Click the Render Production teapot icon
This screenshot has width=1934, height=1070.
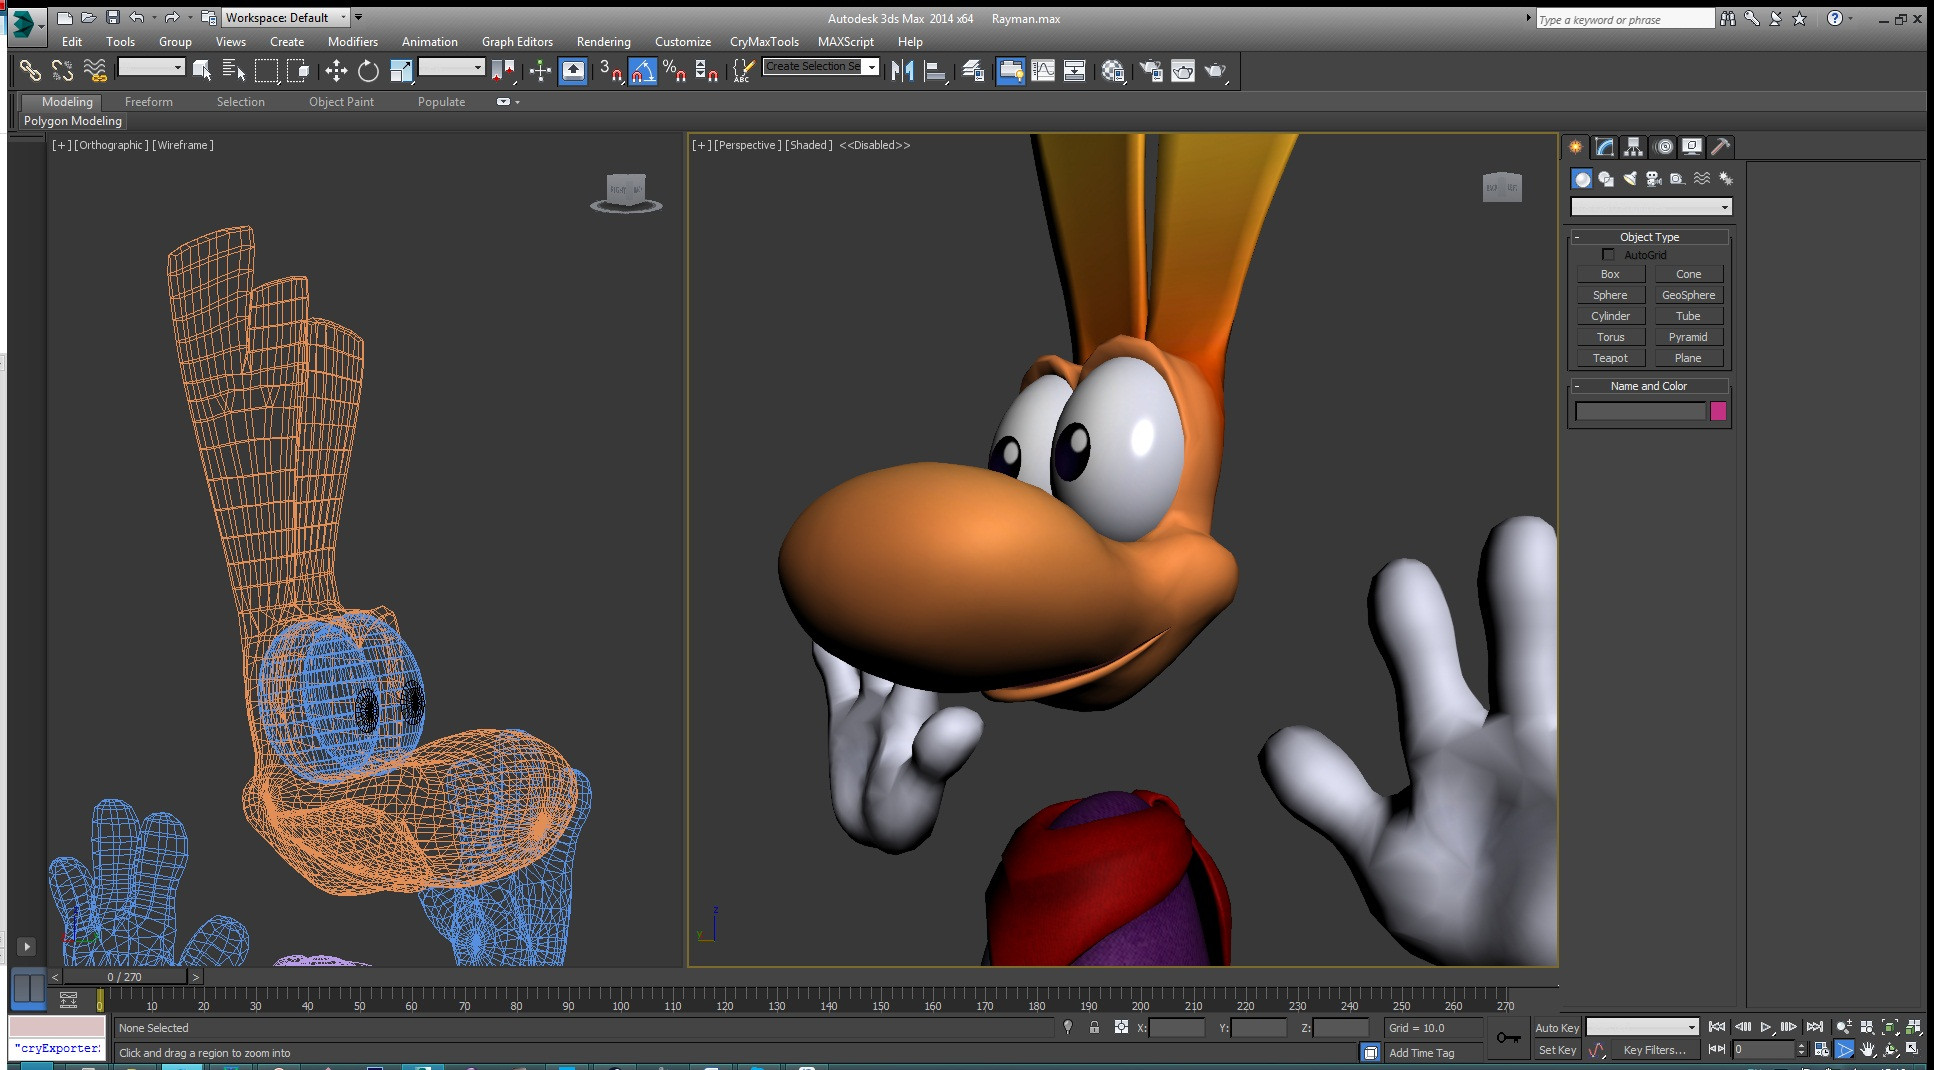1215,70
